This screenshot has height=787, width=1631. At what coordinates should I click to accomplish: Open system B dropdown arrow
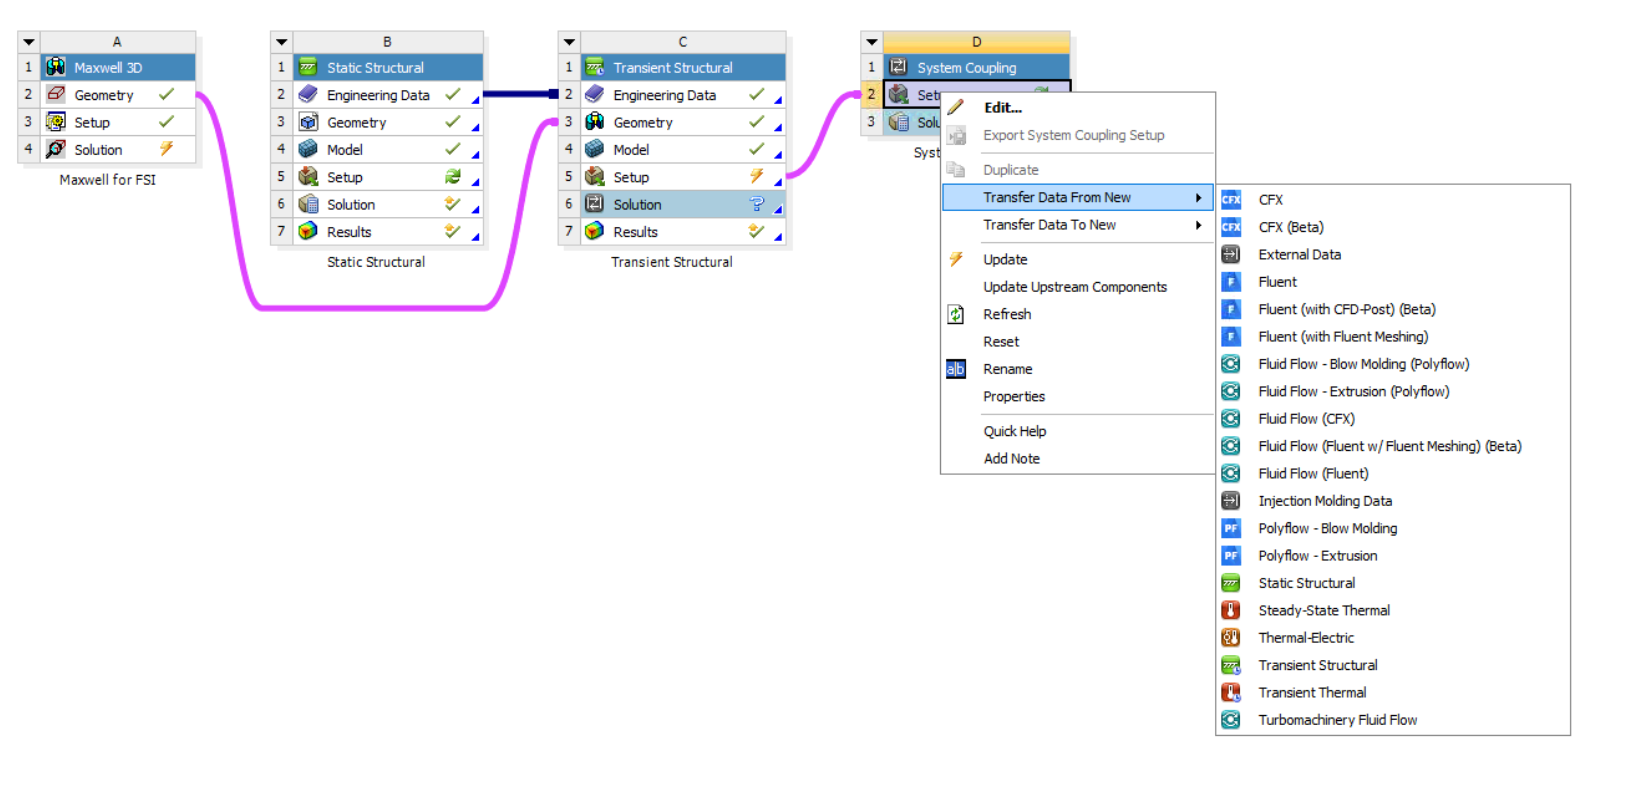tap(282, 42)
